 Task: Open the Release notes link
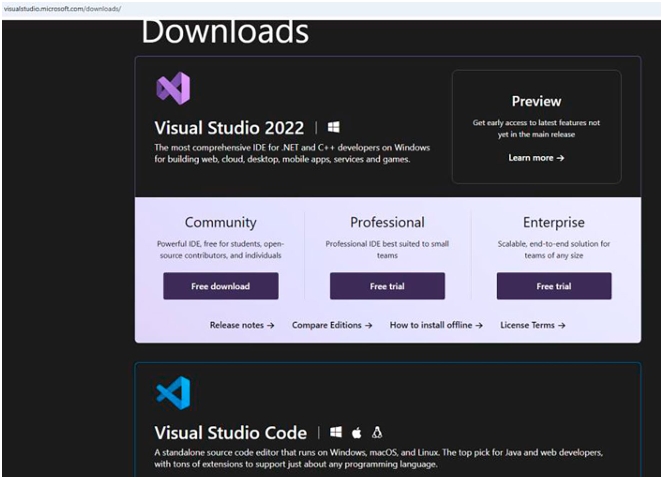[x=241, y=325]
